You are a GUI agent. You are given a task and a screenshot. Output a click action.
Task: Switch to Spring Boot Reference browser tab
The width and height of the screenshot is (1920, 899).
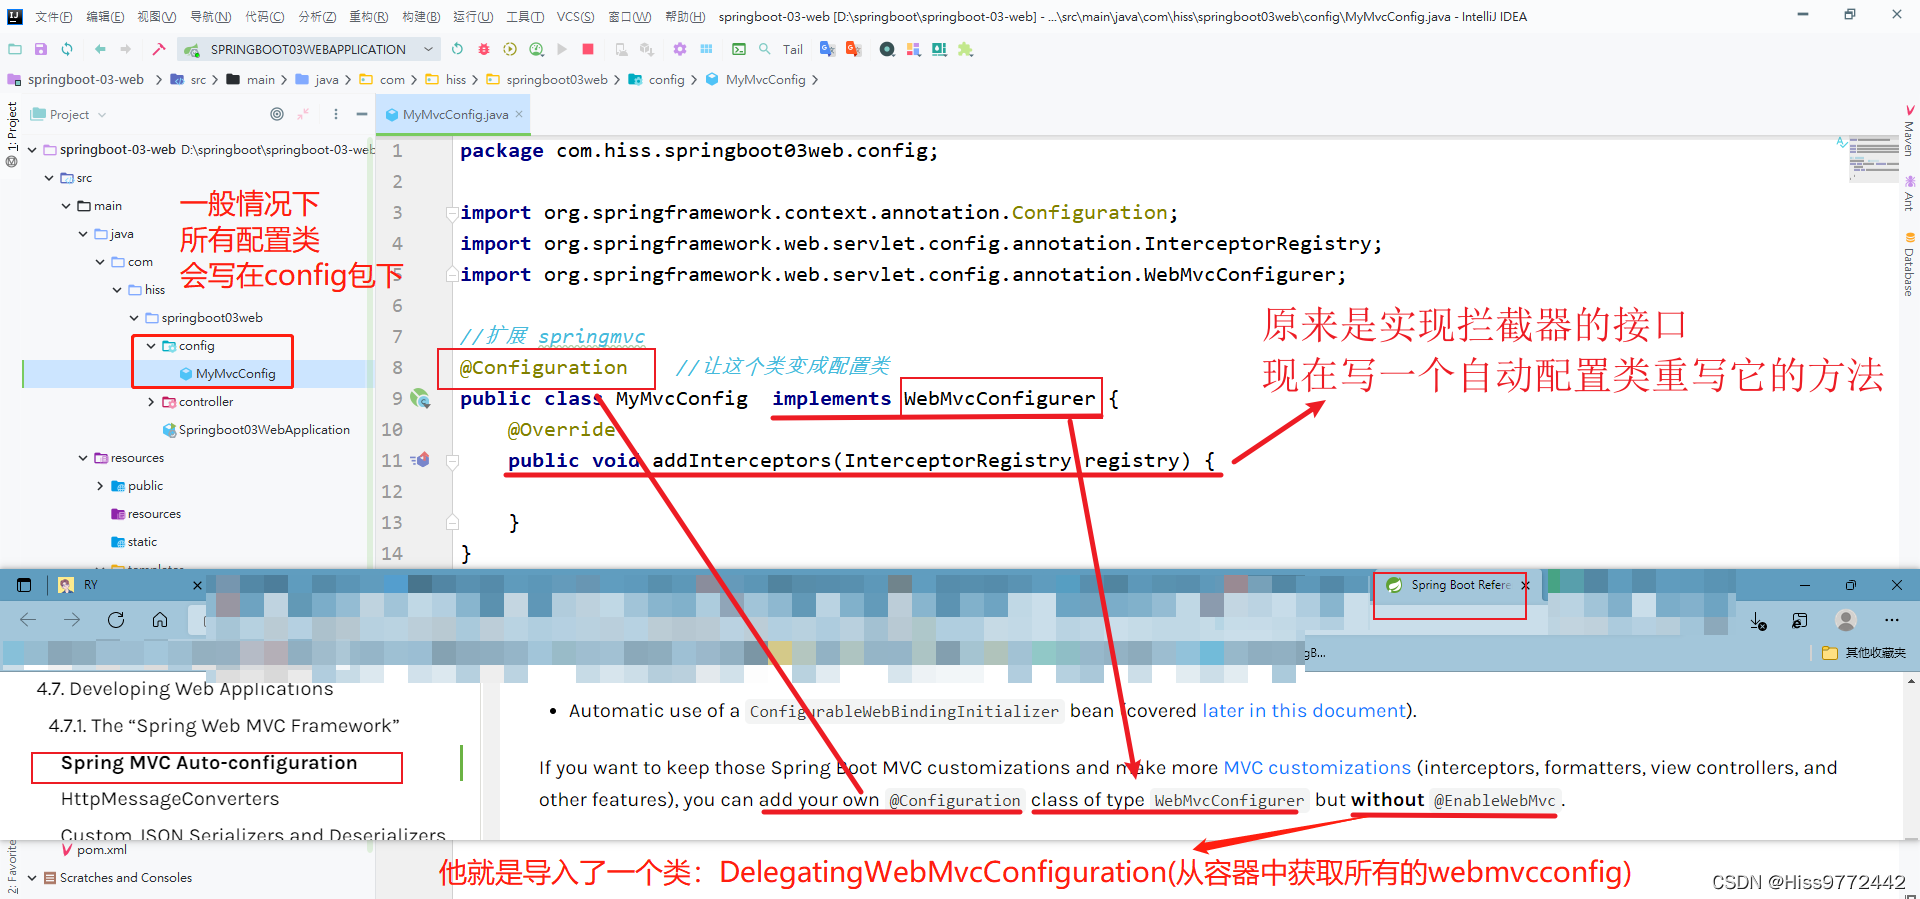(1461, 585)
